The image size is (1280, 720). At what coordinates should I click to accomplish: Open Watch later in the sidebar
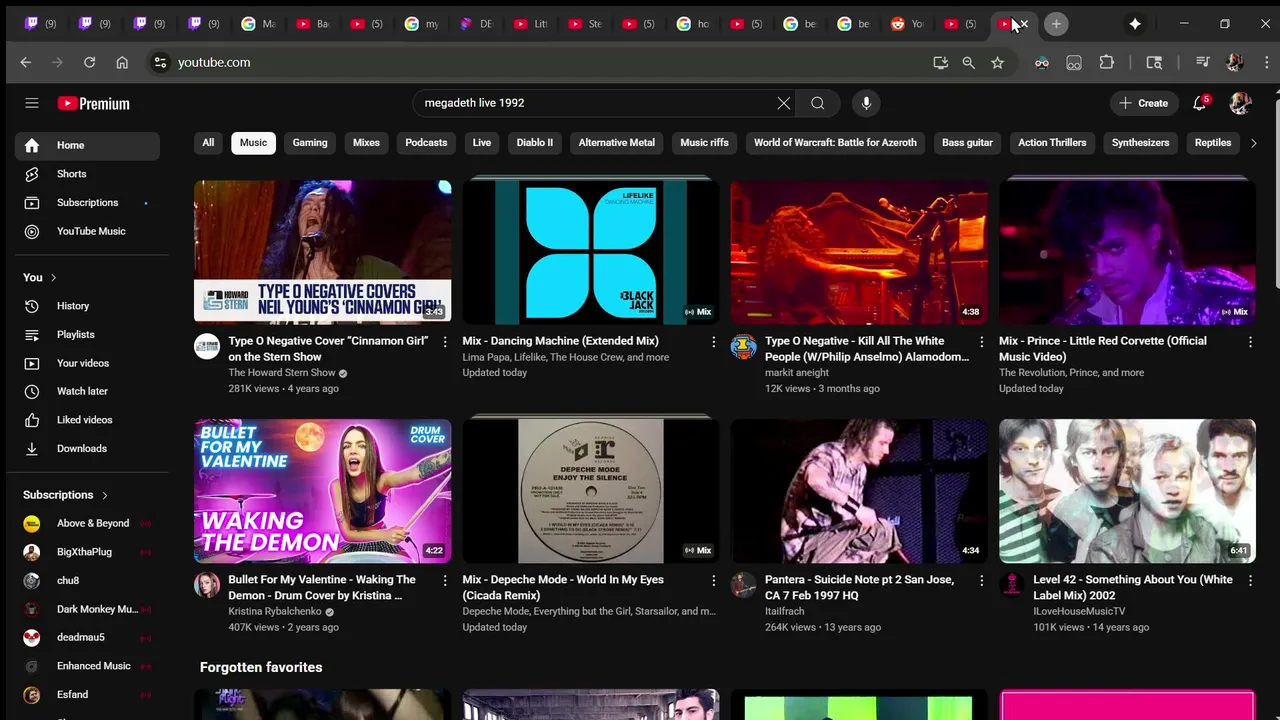[87, 391]
